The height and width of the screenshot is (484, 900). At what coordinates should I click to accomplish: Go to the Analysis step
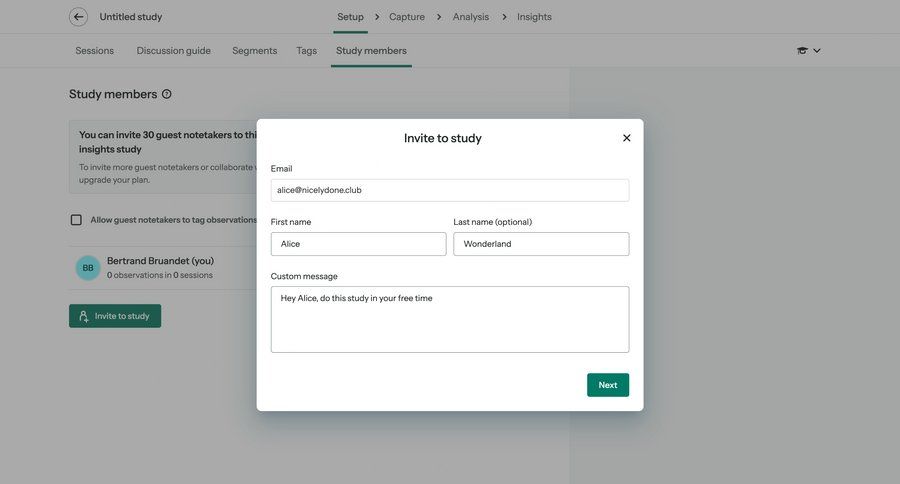point(470,17)
